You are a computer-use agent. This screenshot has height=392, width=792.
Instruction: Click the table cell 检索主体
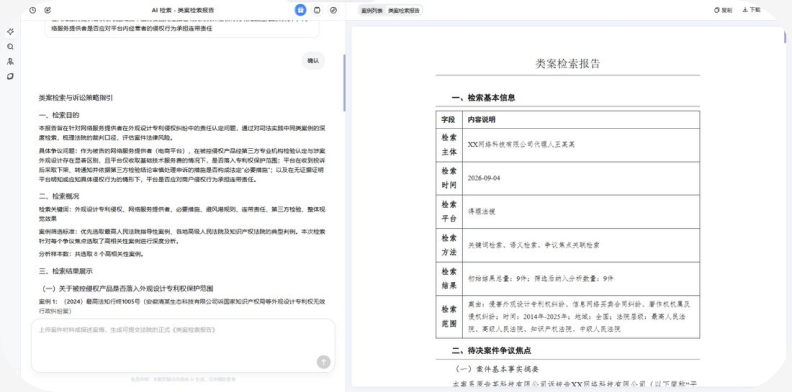point(449,144)
